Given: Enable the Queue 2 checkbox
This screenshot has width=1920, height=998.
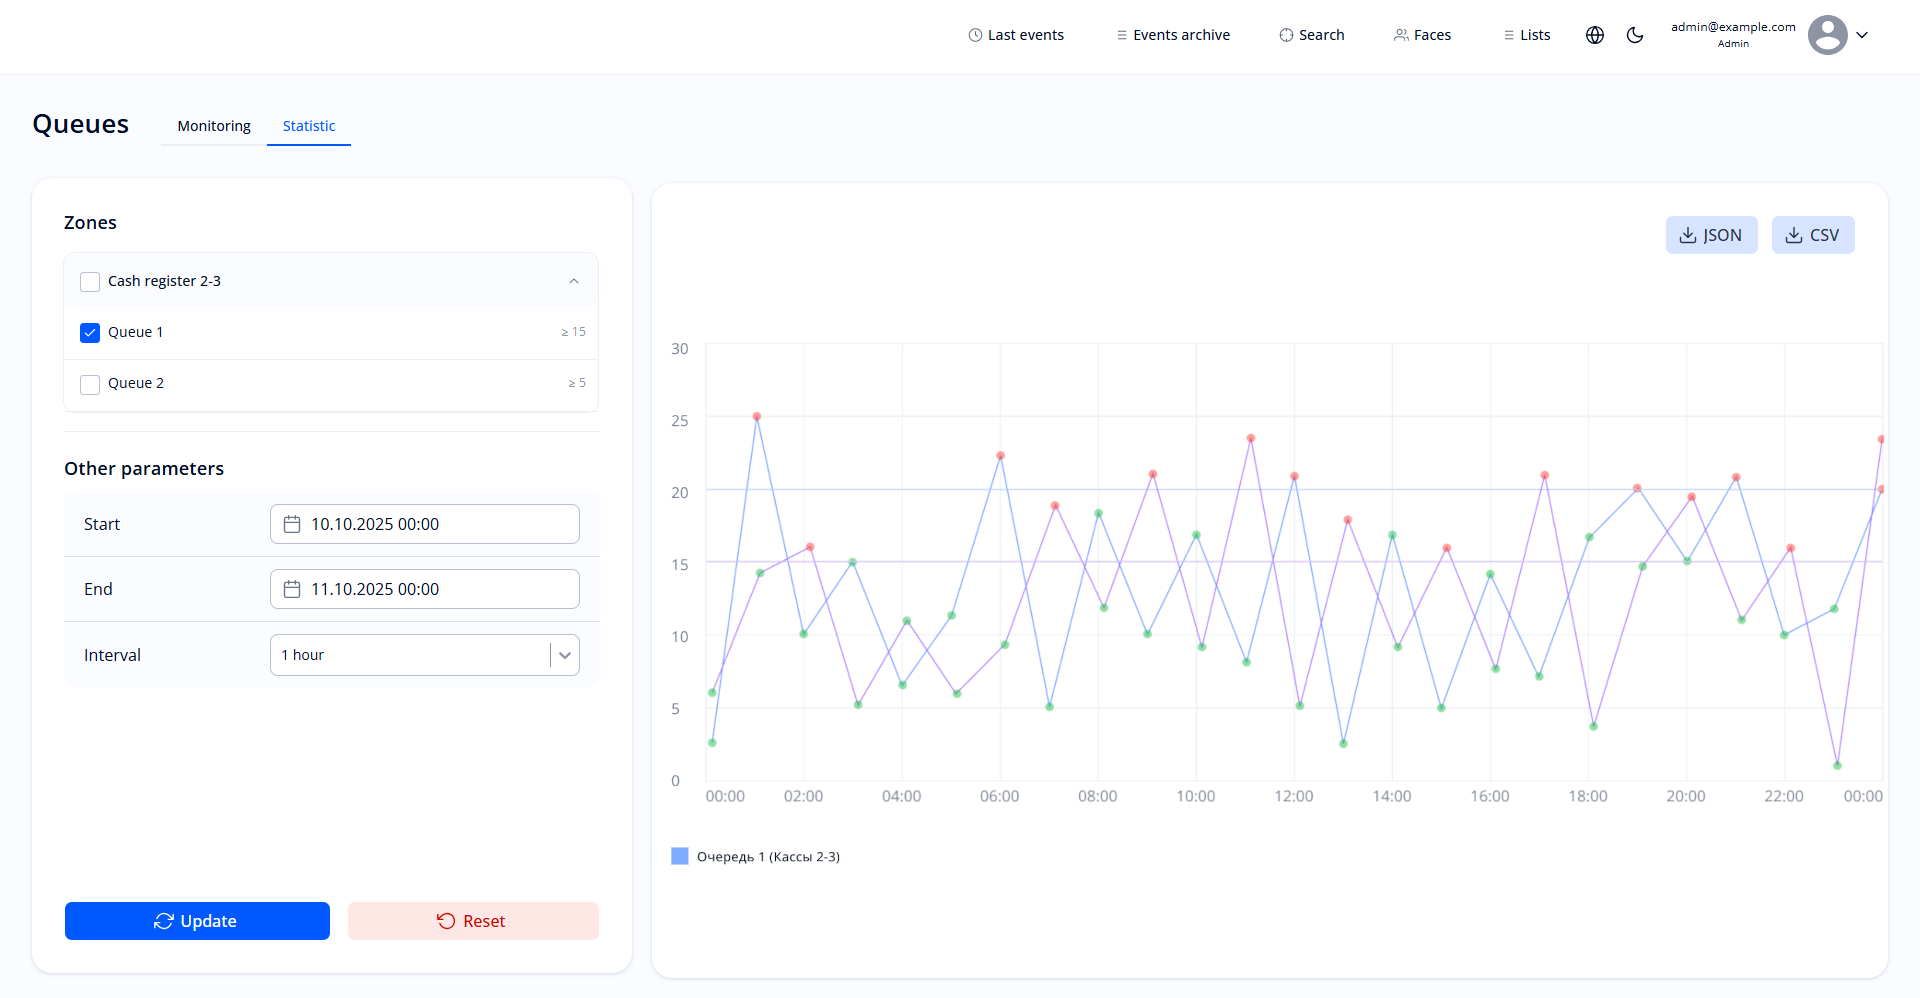Looking at the screenshot, I should (90, 384).
